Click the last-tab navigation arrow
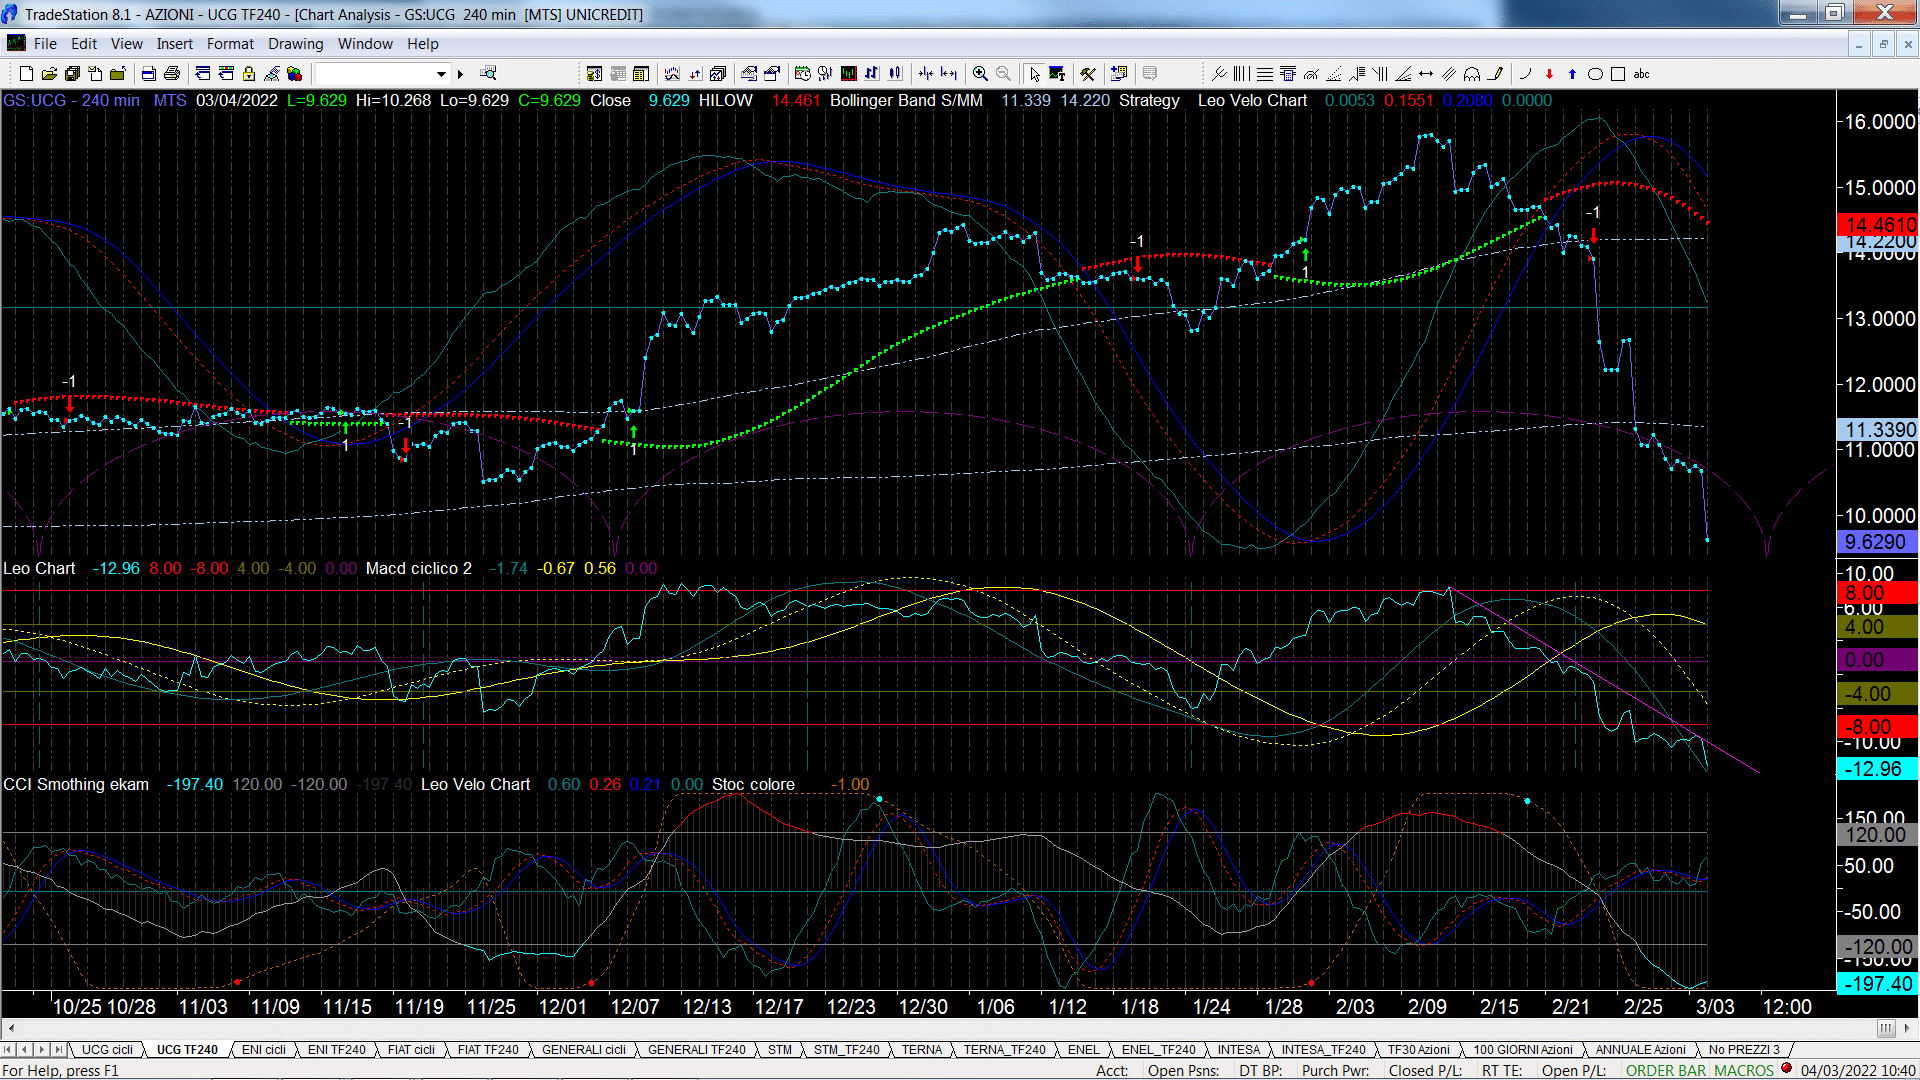Screen dimensions: 1920x1080 coord(58,1049)
